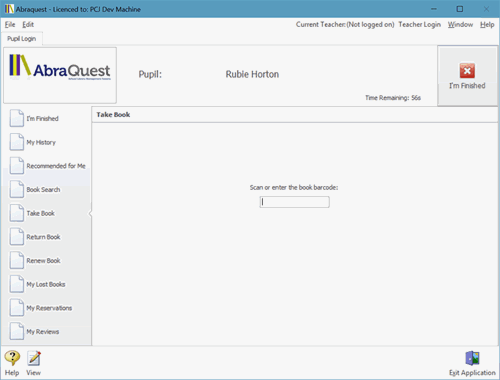Click the page icon beside My History

(17, 142)
